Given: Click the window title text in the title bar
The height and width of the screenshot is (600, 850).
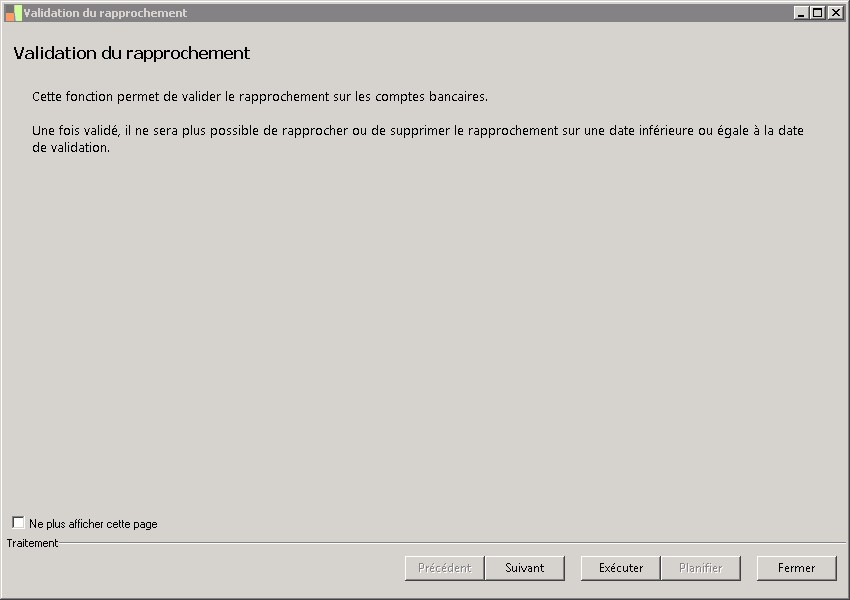Looking at the screenshot, I should pyautogui.click(x=105, y=13).
